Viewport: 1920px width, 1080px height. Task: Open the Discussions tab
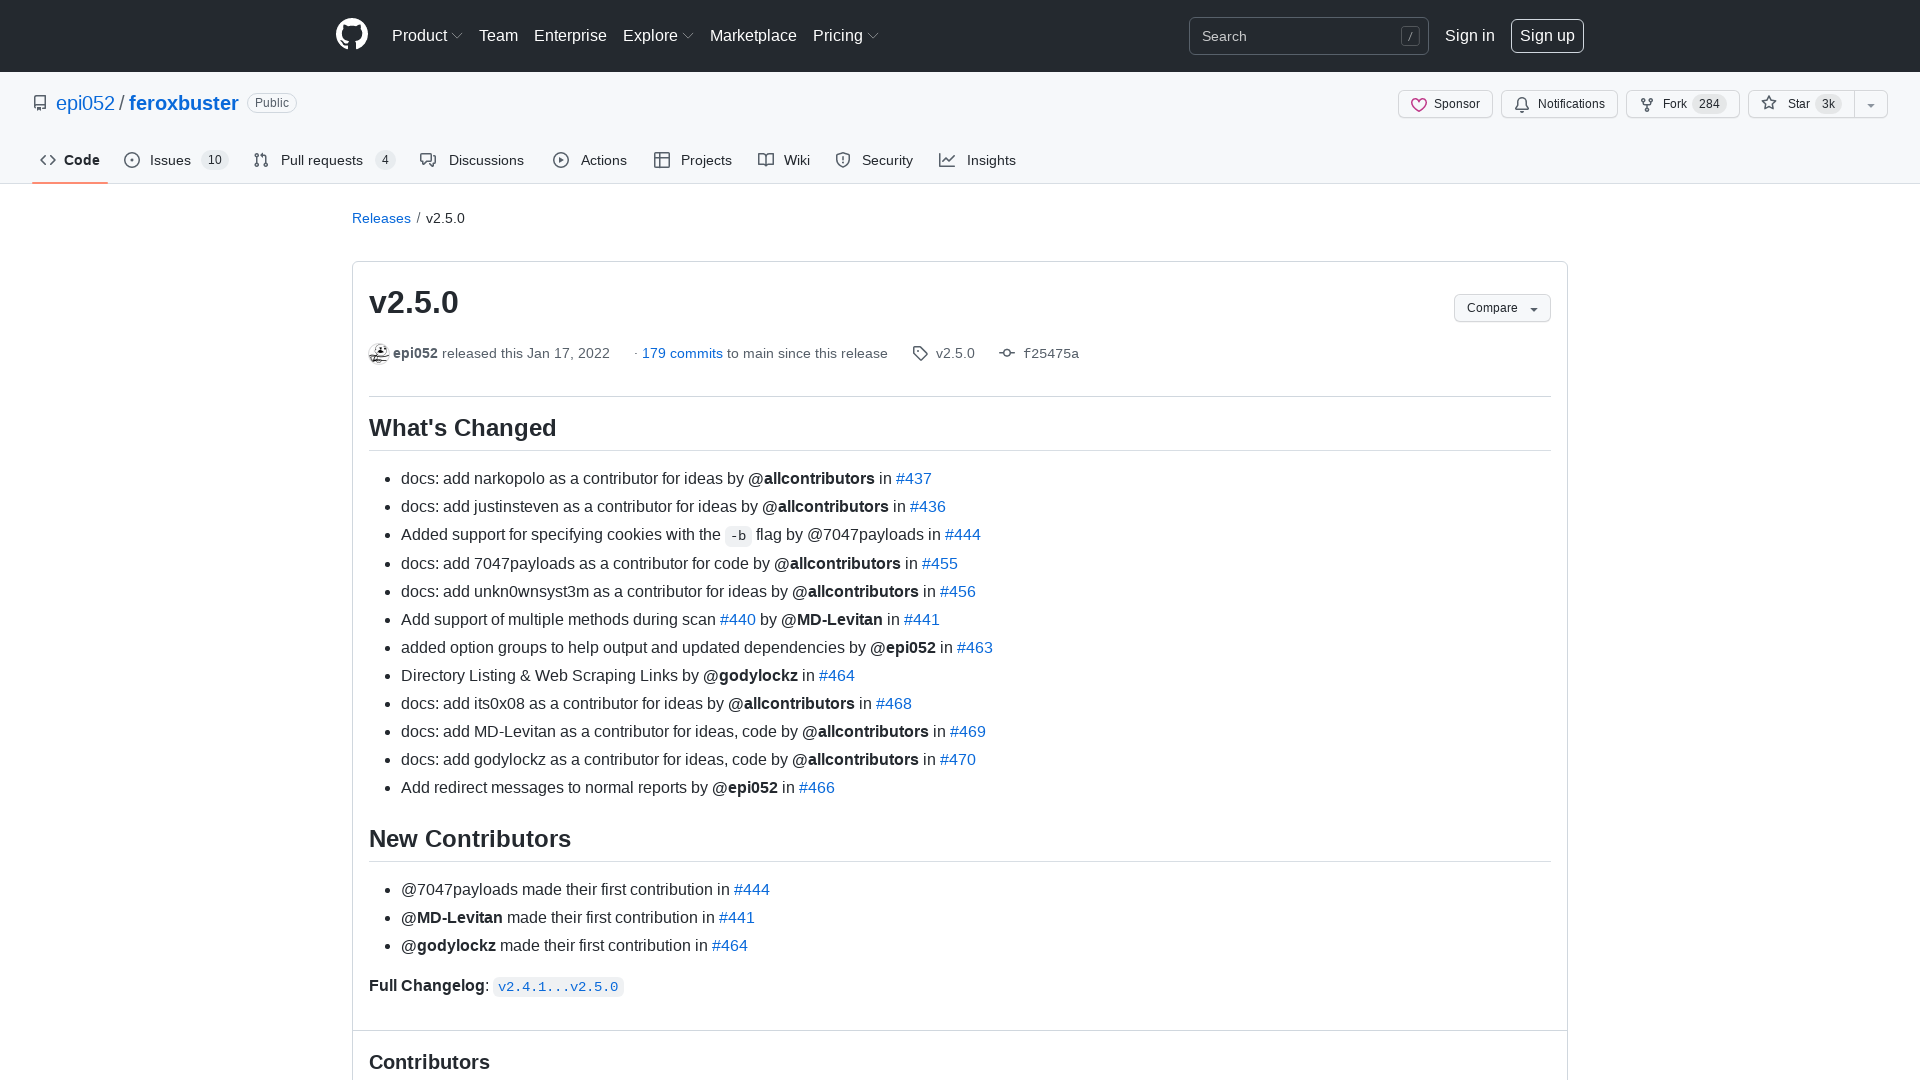[x=472, y=160]
